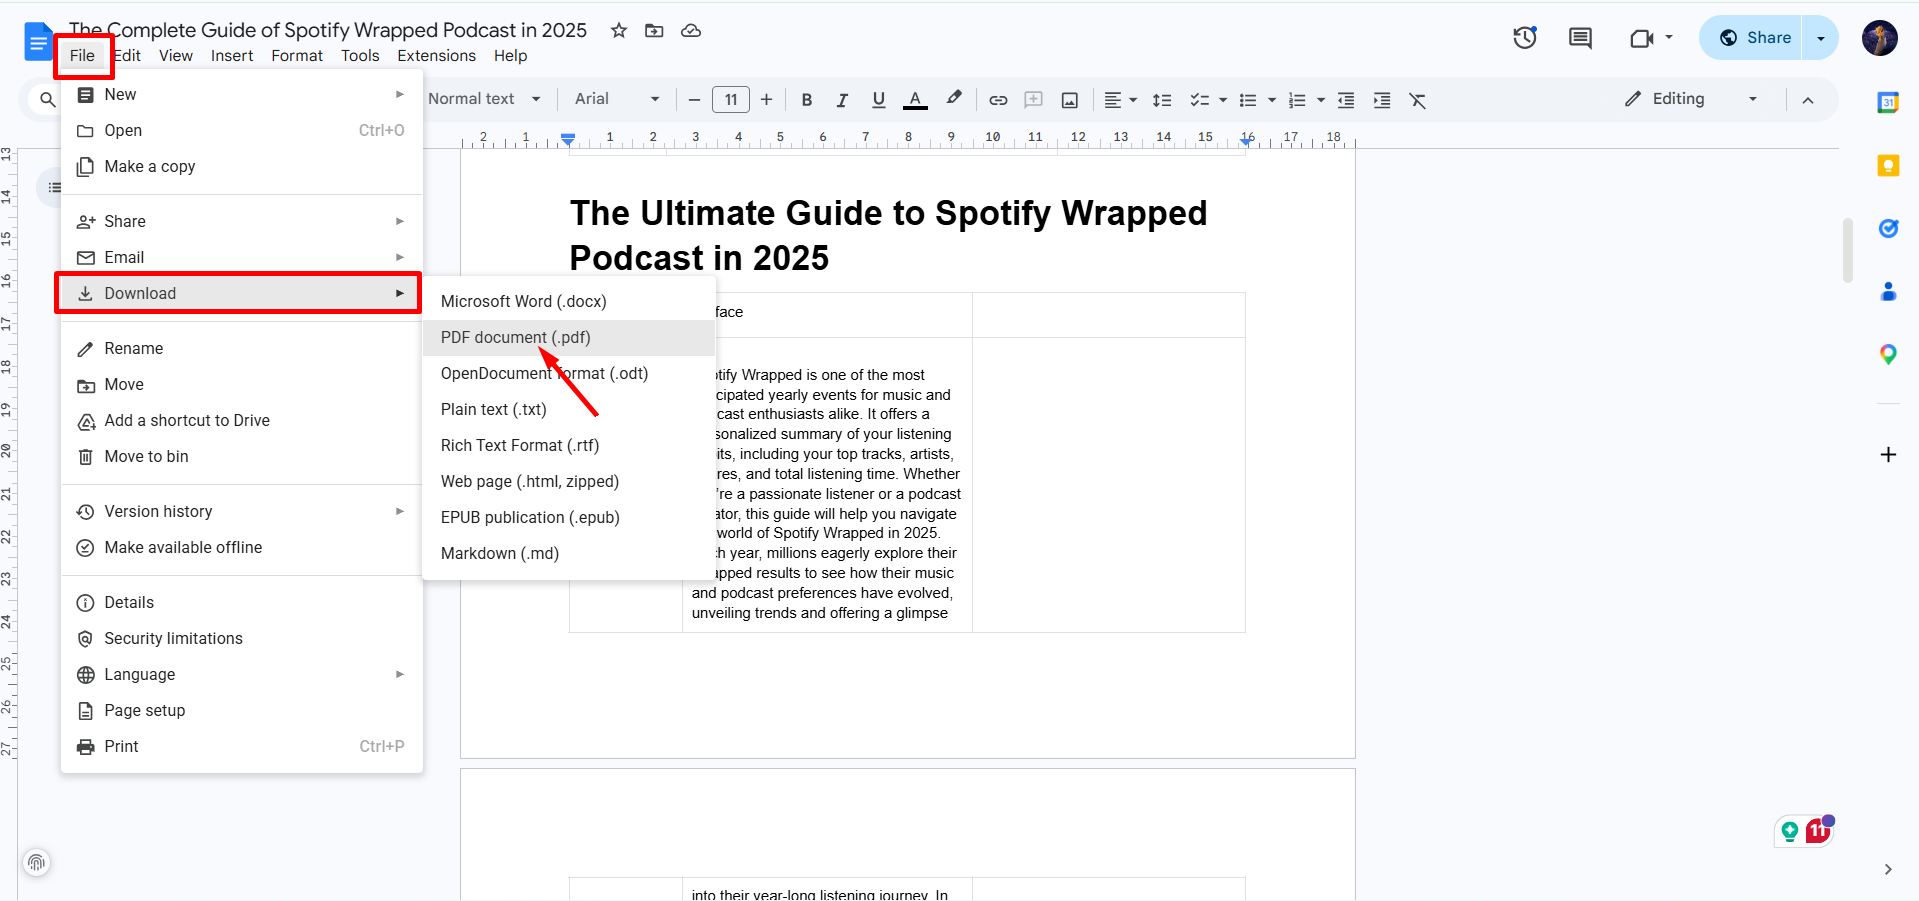Toggle the numbered list

pyautogui.click(x=1297, y=99)
